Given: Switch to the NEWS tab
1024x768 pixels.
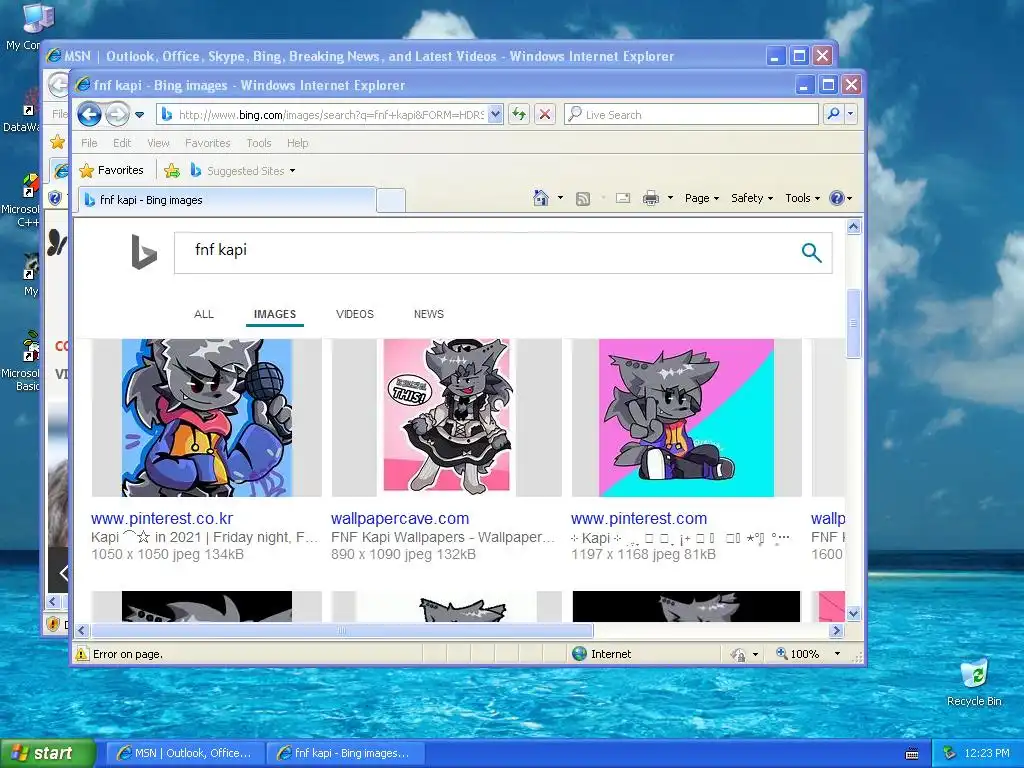Looking at the screenshot, I should click(428, 314).
